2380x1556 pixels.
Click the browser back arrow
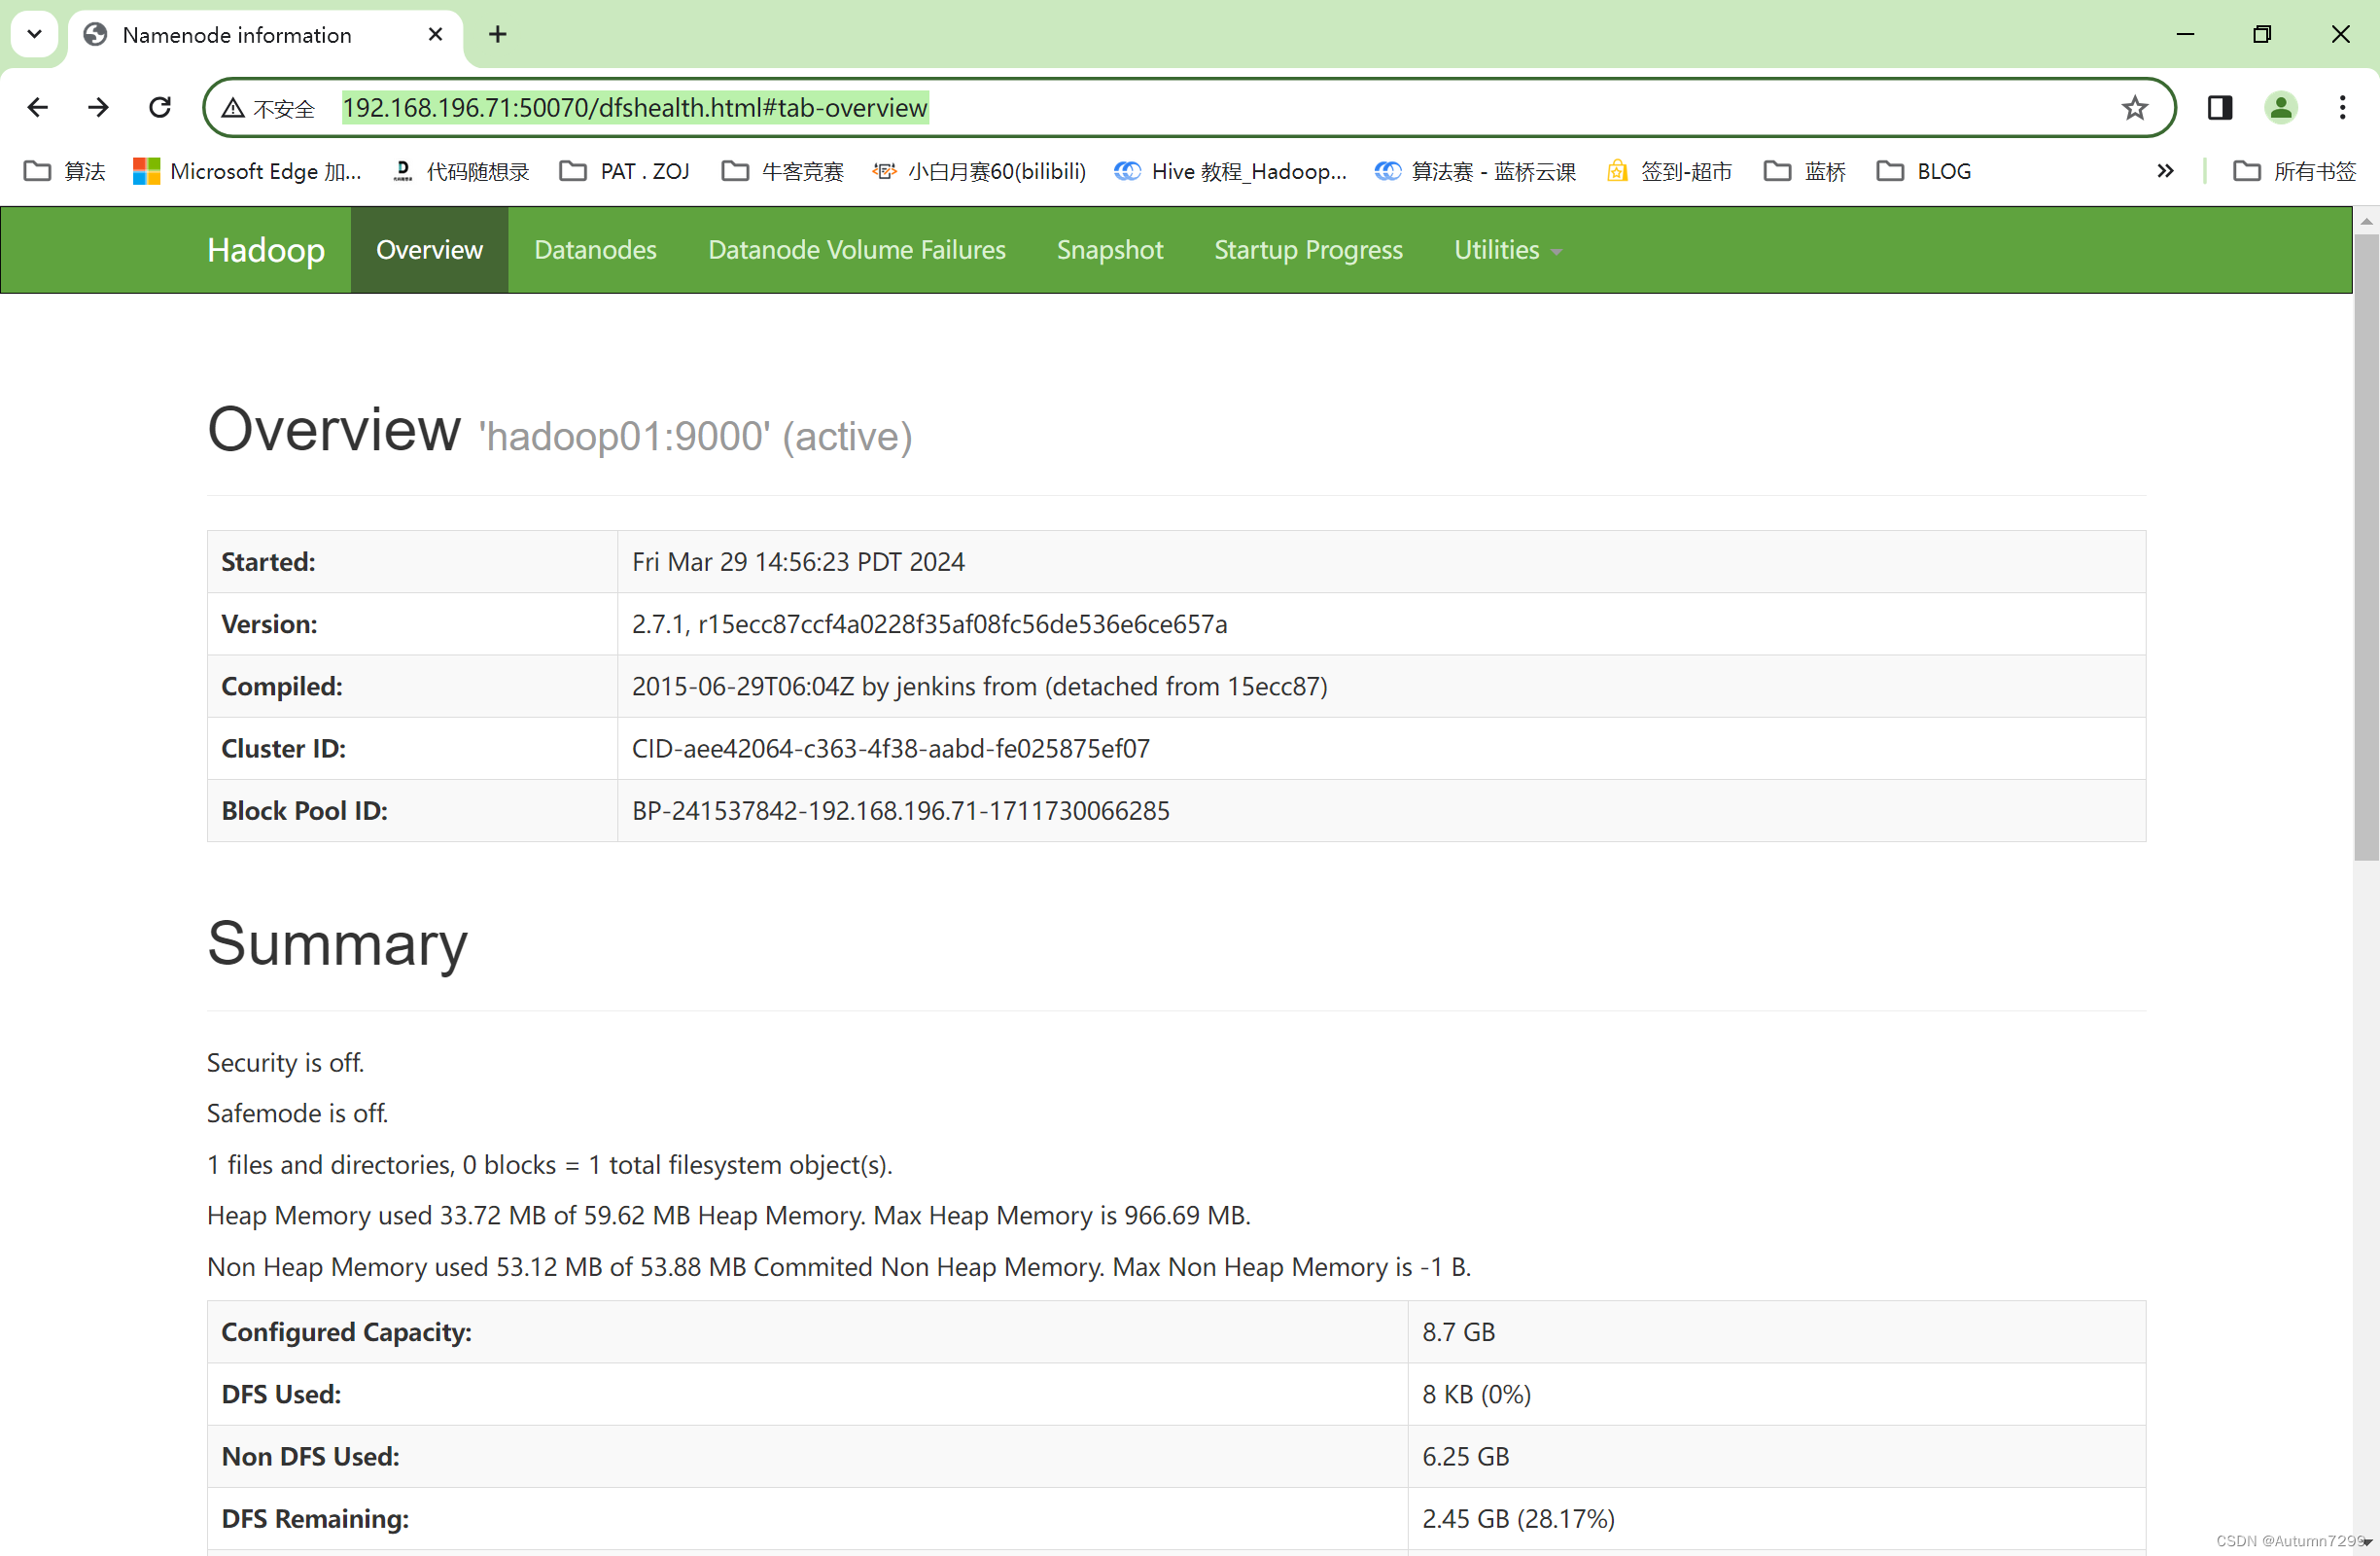pyautogui.click(x=38, y=107)
